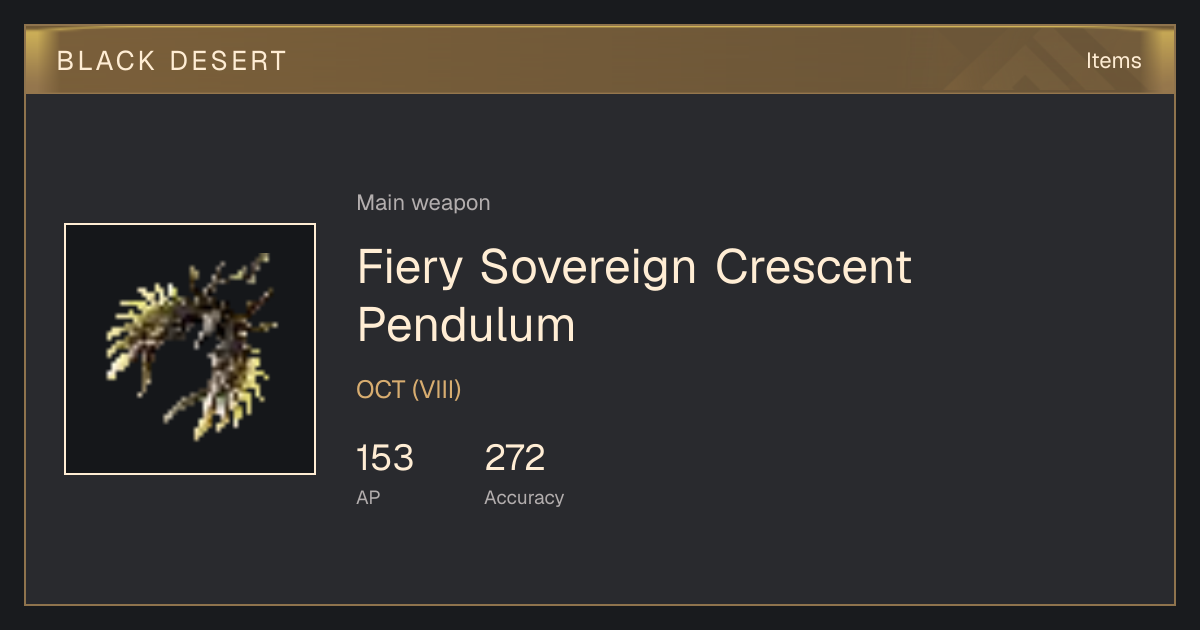
Task: Click the 272 Accuracy stat value
Action: point(515,458)
